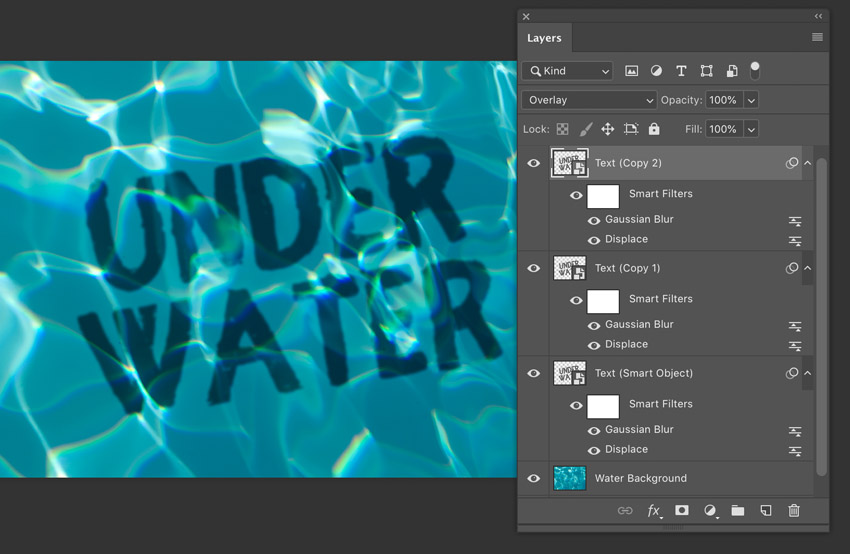The image size is (850, 554).
Task: Collapse Text (Smart Object) smart filters list
Action: pos(808,373)
